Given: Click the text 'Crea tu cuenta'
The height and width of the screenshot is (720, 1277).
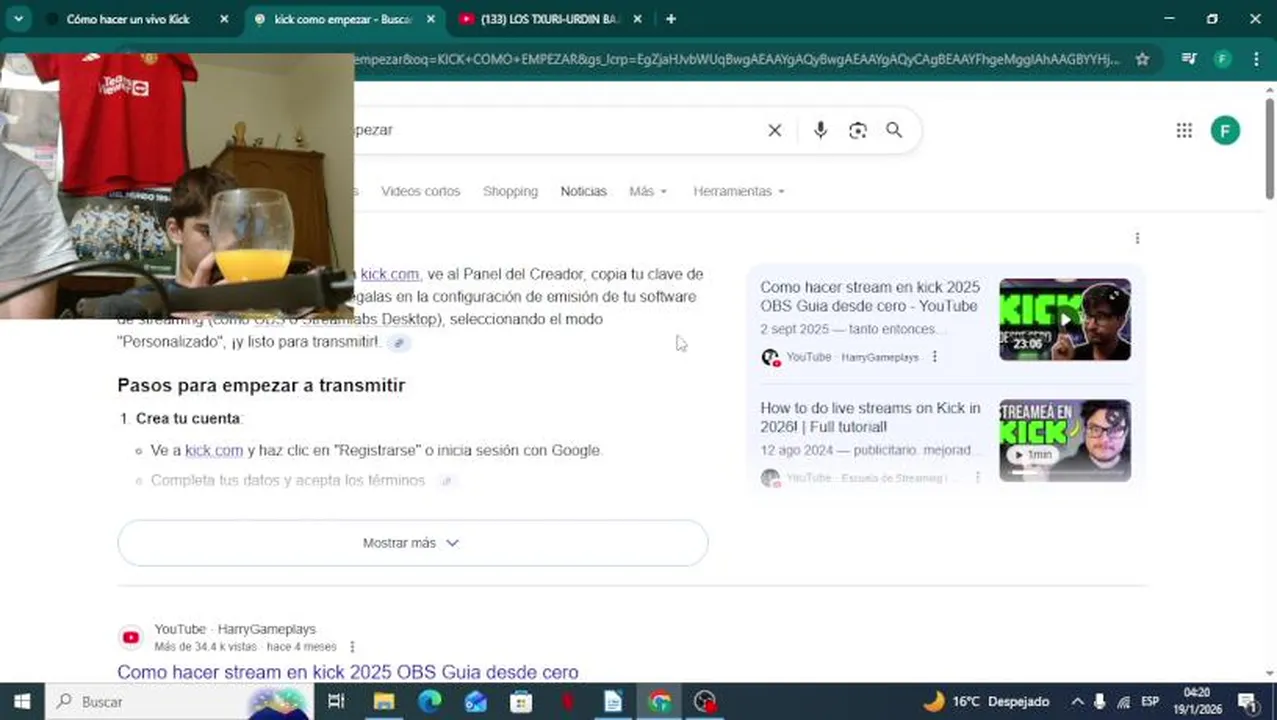Looking at the screenshot, I should pos(188,418).
